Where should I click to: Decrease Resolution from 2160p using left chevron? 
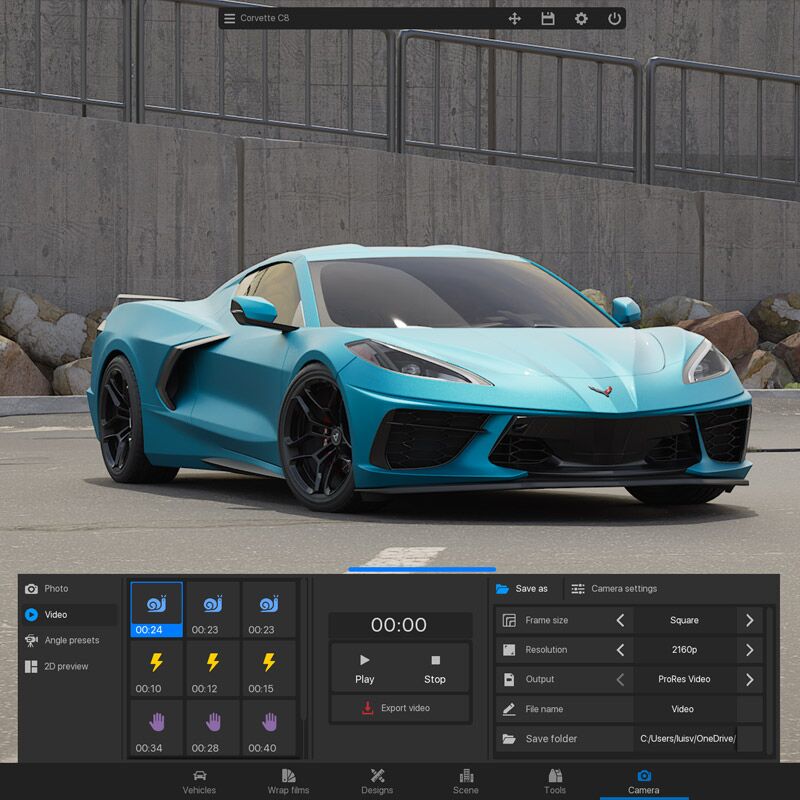620,650
